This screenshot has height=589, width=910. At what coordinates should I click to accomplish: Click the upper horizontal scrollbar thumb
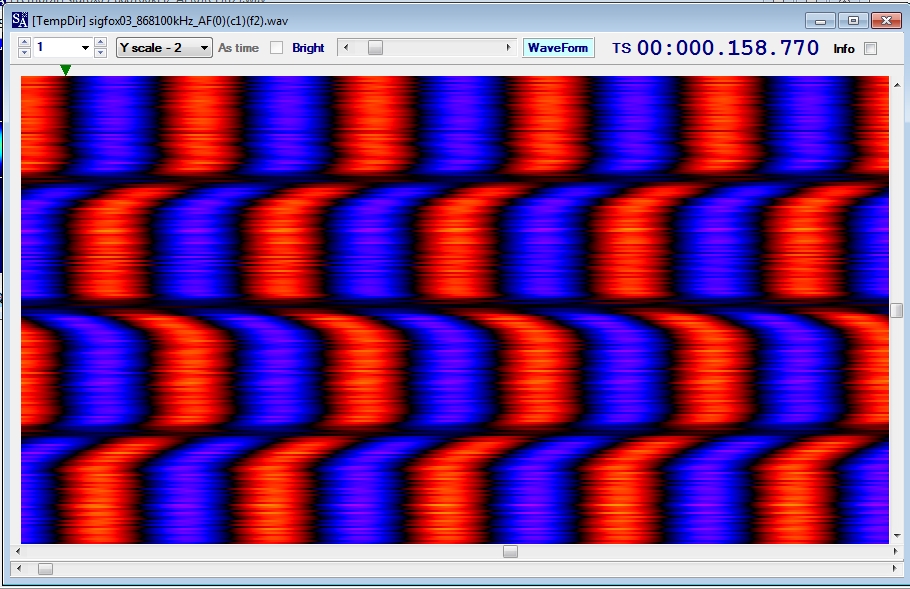tap(510, 551)
